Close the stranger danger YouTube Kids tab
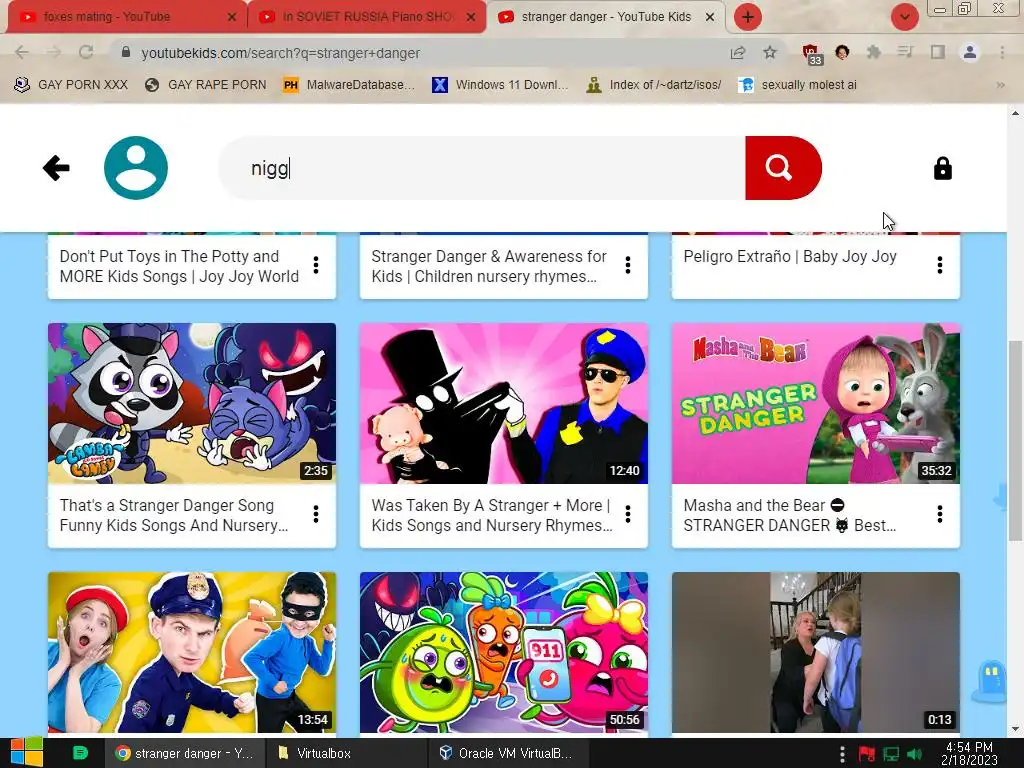 click(710, 17)
